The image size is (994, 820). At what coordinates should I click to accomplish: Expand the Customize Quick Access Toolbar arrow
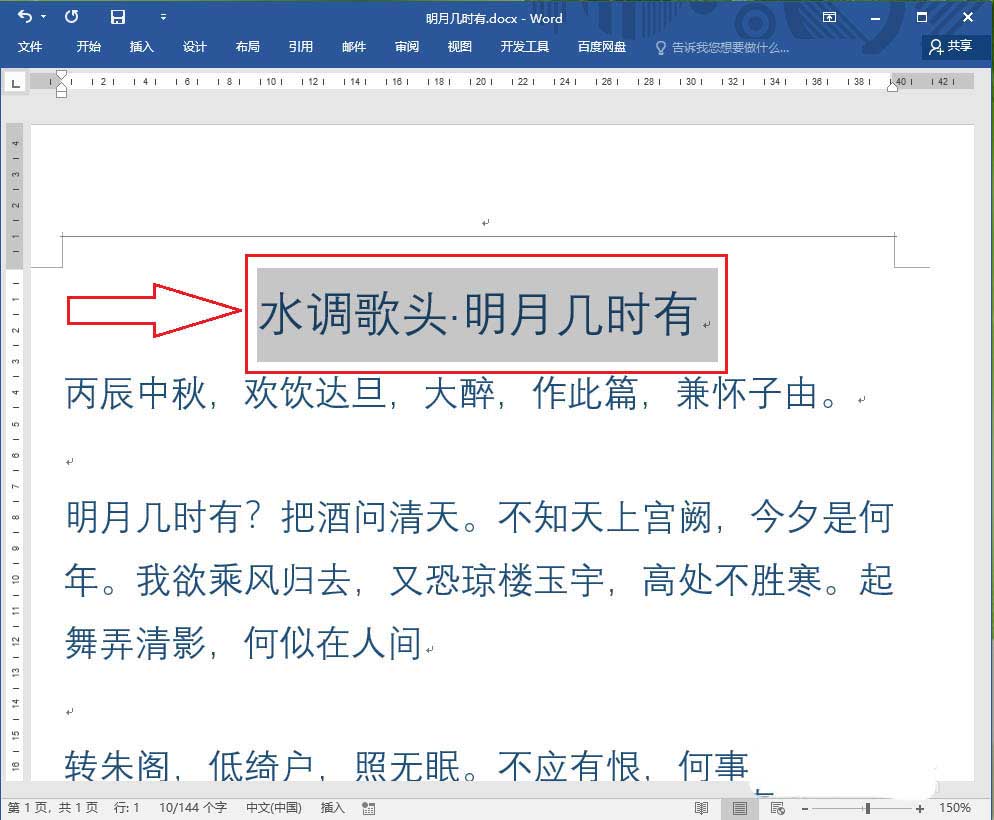pyautogui.click(x=164, y=17)
